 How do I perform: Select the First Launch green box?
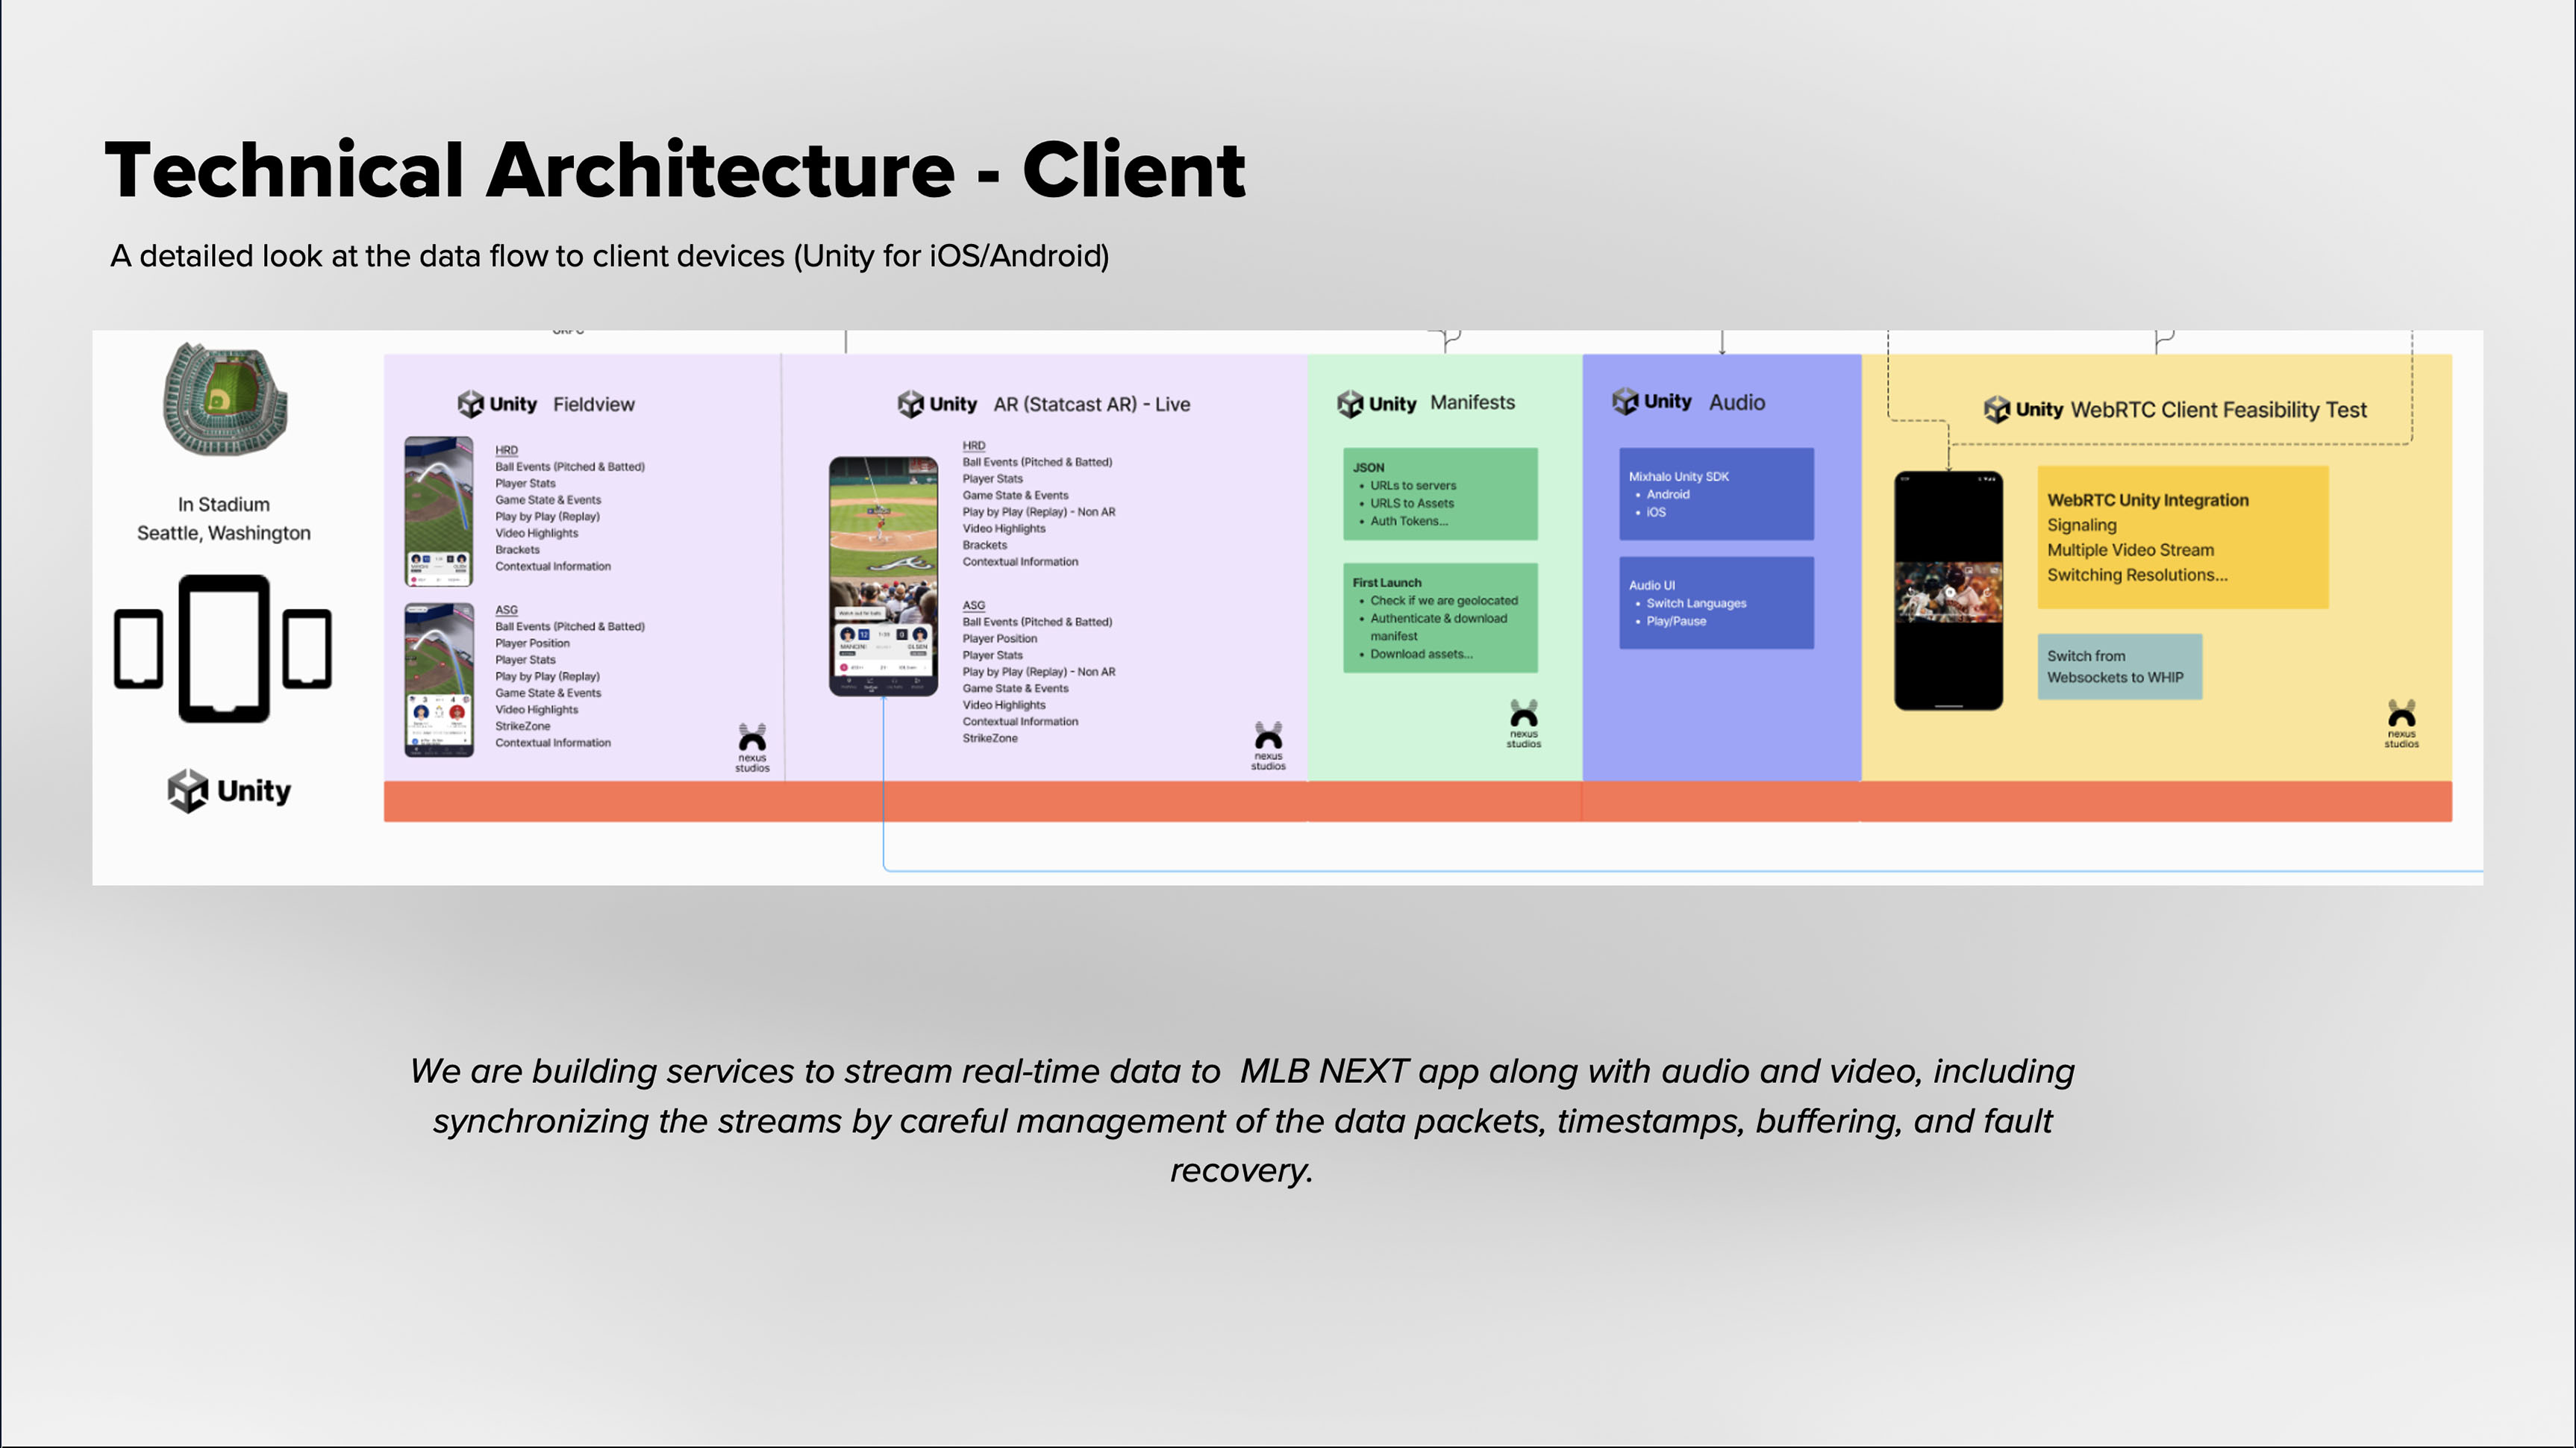(x=1440, y=617)
